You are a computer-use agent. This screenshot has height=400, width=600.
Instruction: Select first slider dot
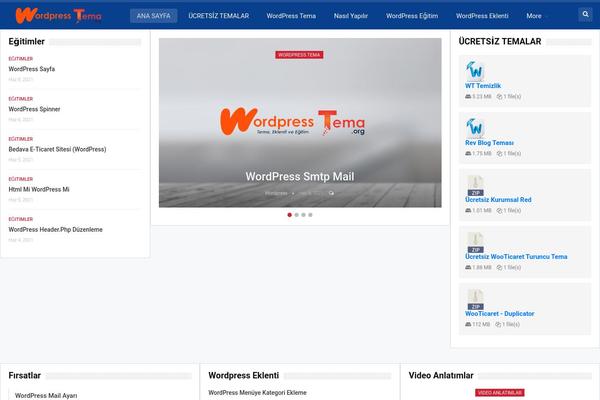coord(290,215)
